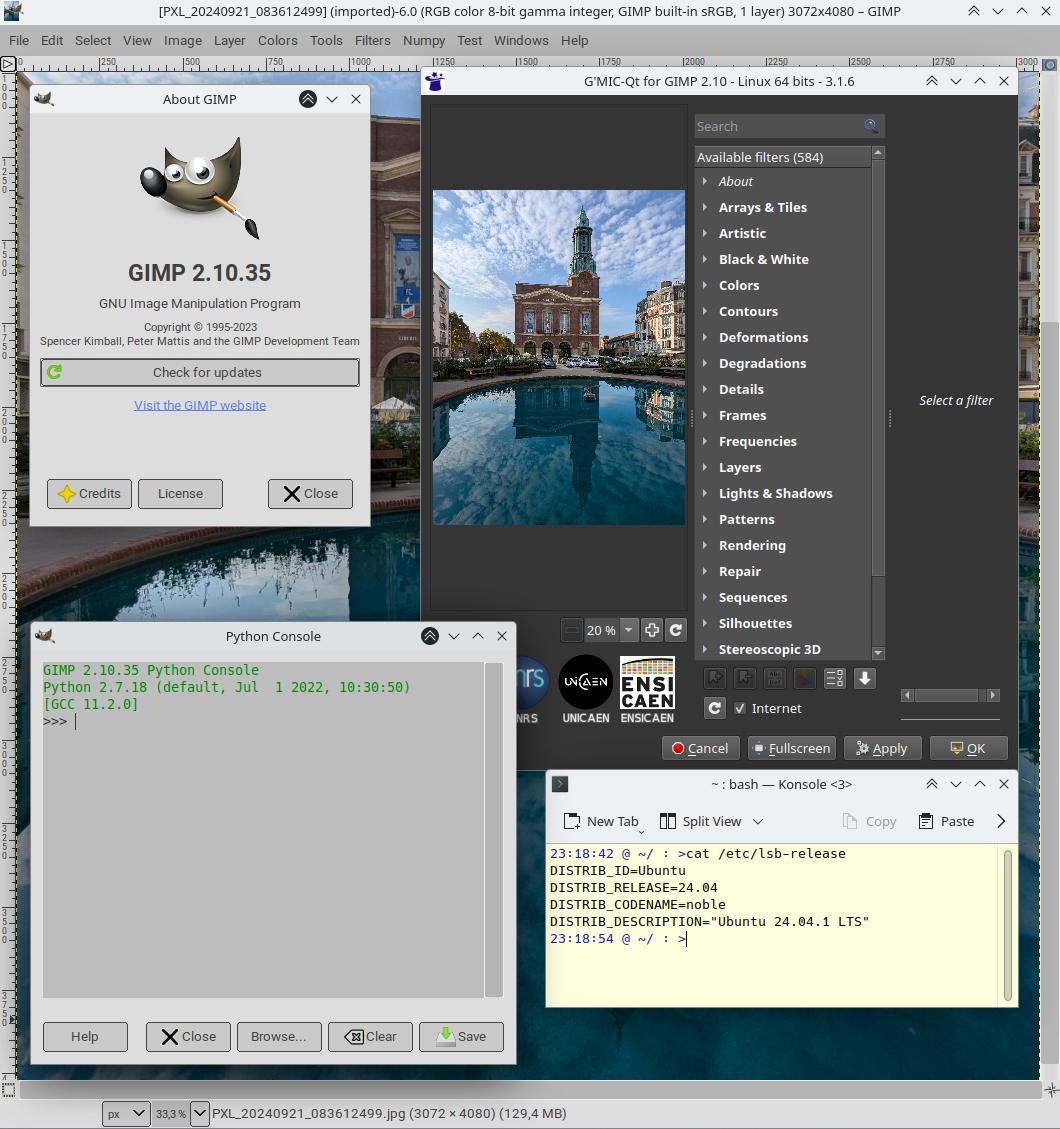Uncheck the Internet checkbox
The height and width of the screenshot is (1129, 1060).
click(x=740, y=708)
